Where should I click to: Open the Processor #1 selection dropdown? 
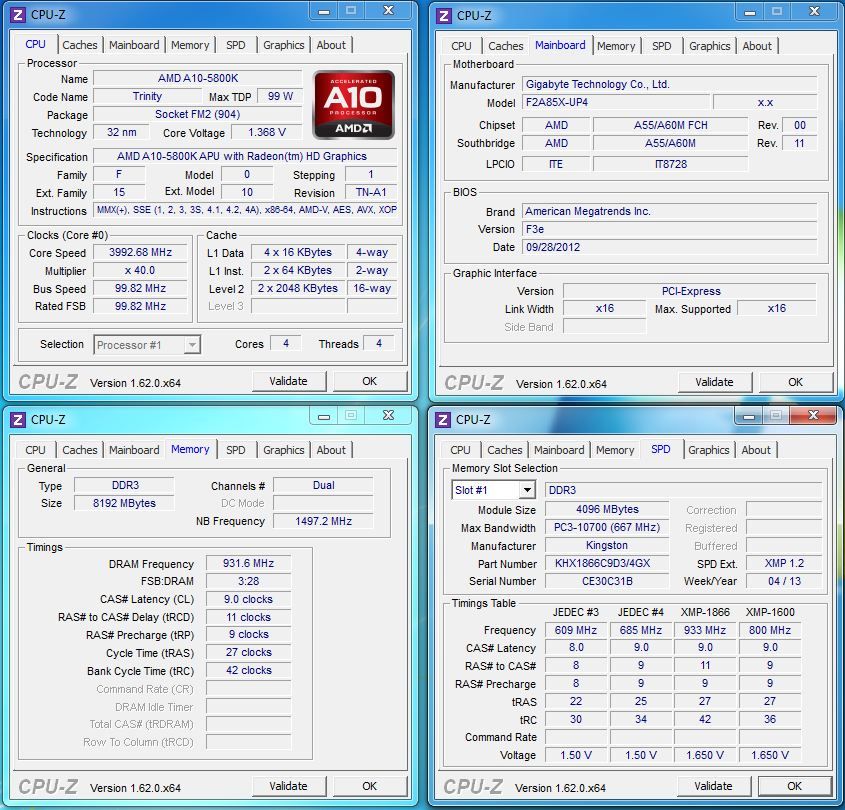click(147, 345)
